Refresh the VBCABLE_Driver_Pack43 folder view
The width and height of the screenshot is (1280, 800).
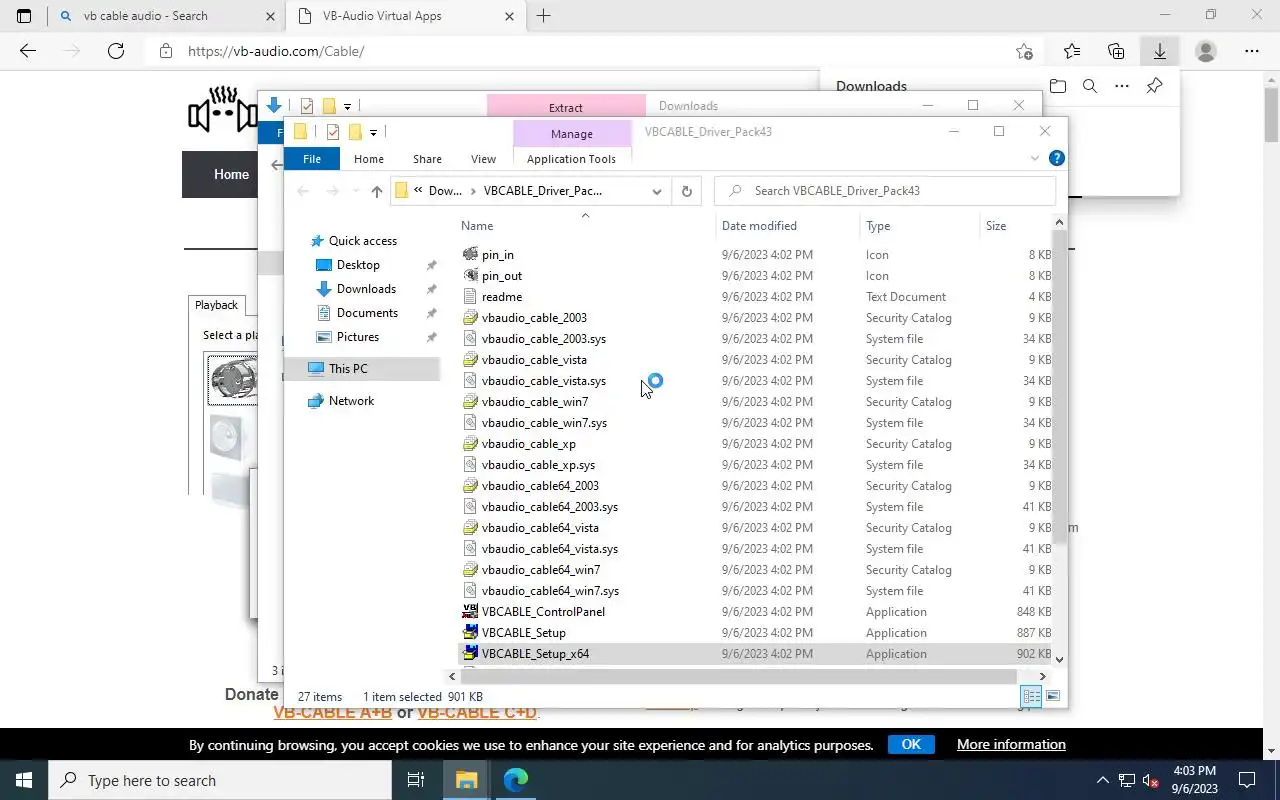(686, 191)
